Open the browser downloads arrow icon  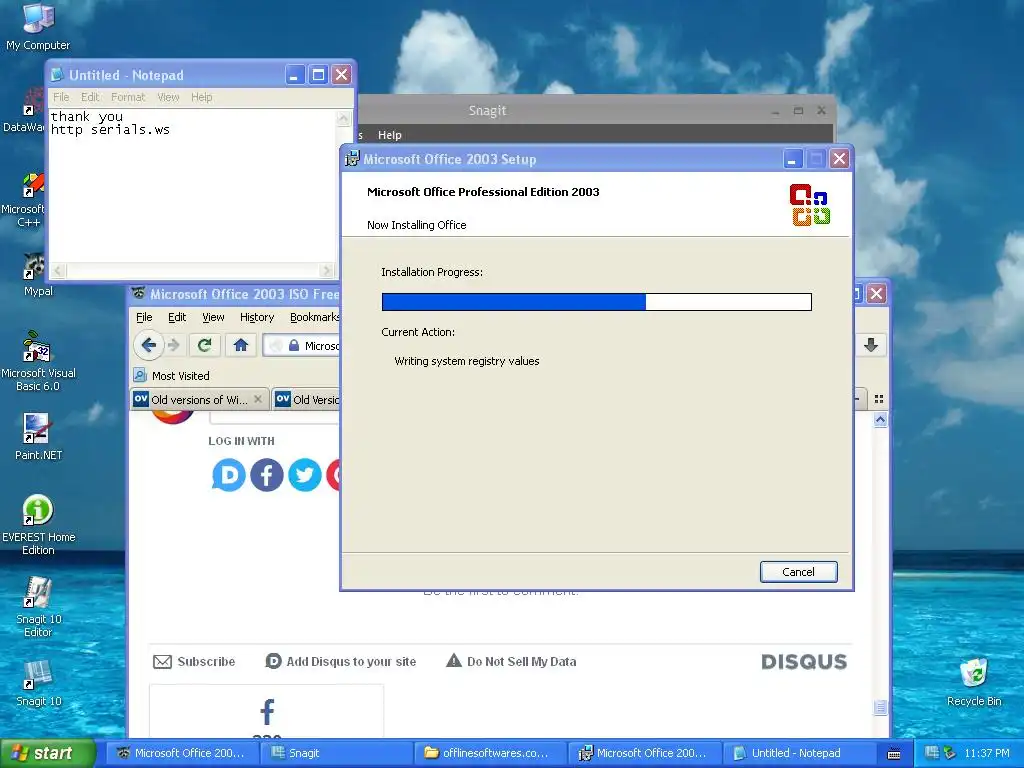click(x=871, y=345)
